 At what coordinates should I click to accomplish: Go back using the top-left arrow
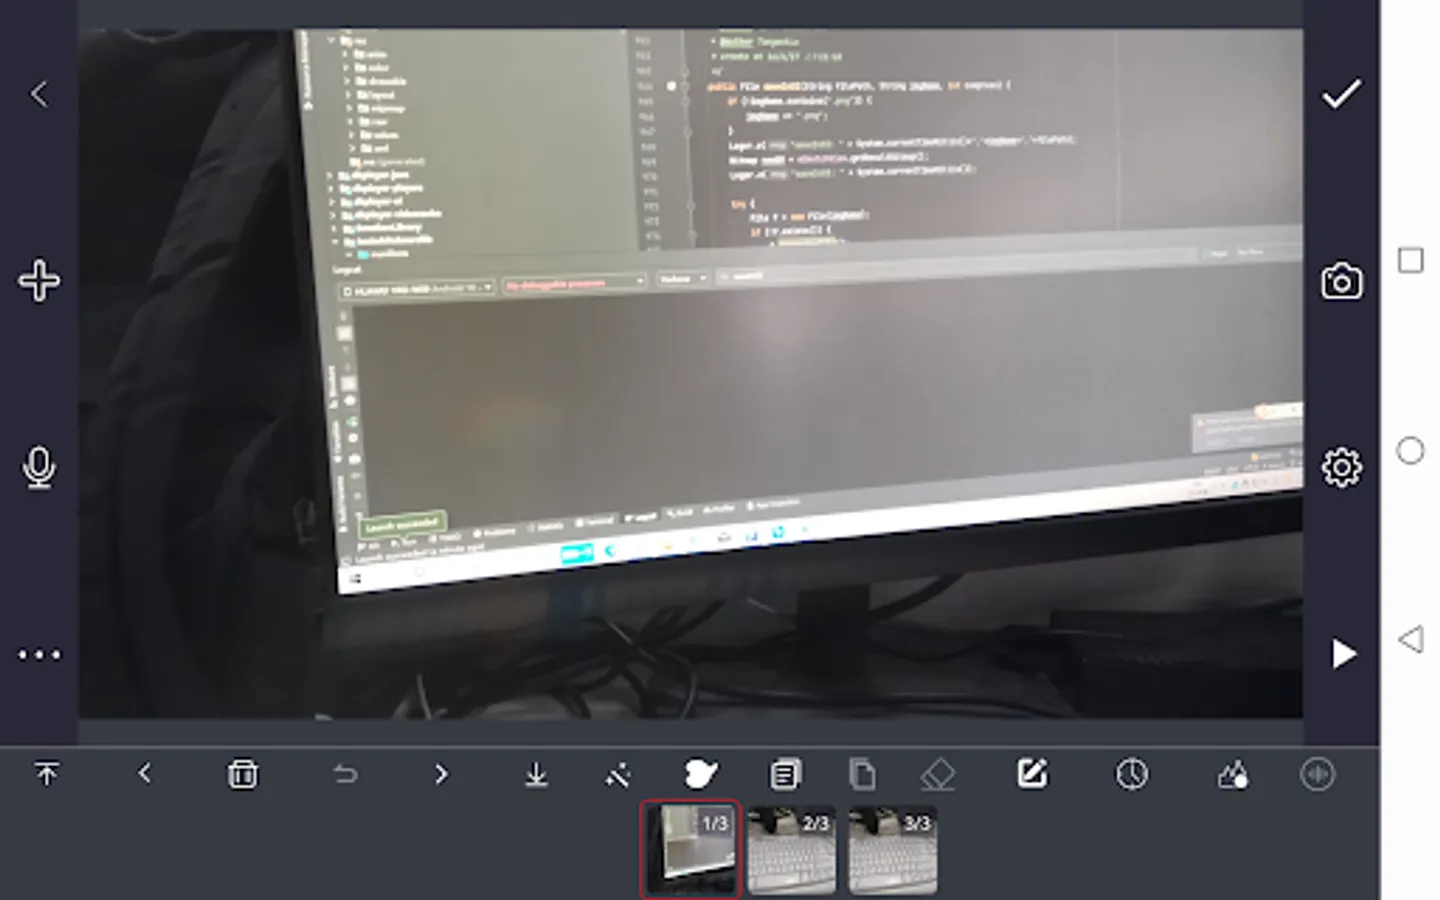point(39,94)
